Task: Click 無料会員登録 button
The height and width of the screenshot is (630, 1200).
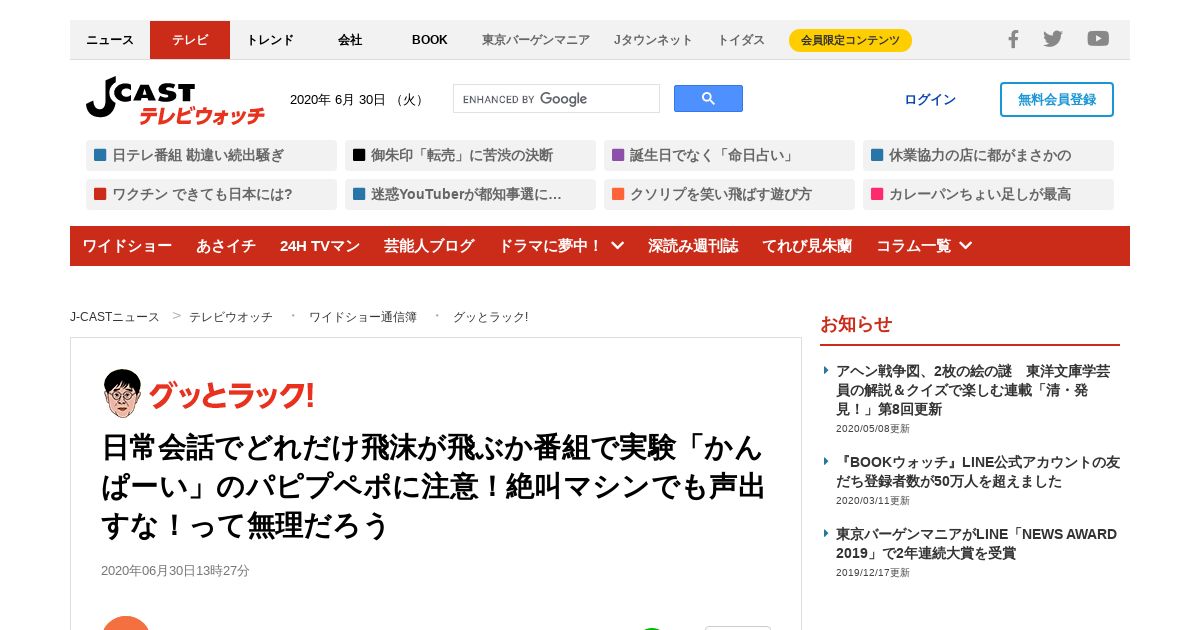Action: 1057,100
